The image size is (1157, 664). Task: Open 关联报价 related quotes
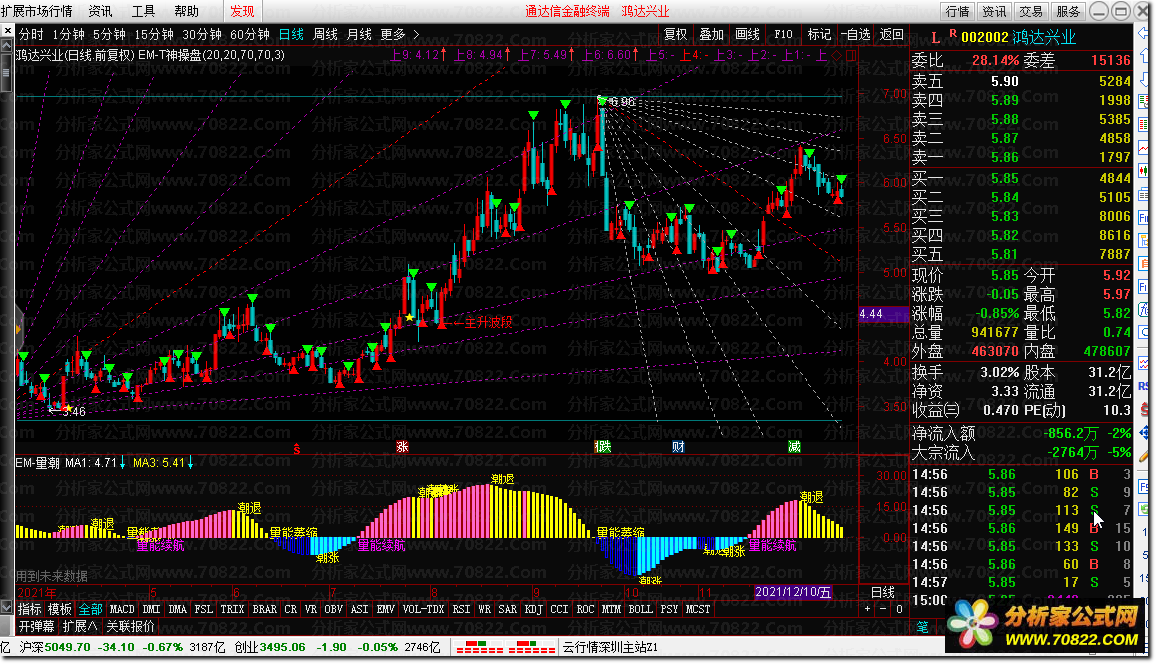(131, 626)
